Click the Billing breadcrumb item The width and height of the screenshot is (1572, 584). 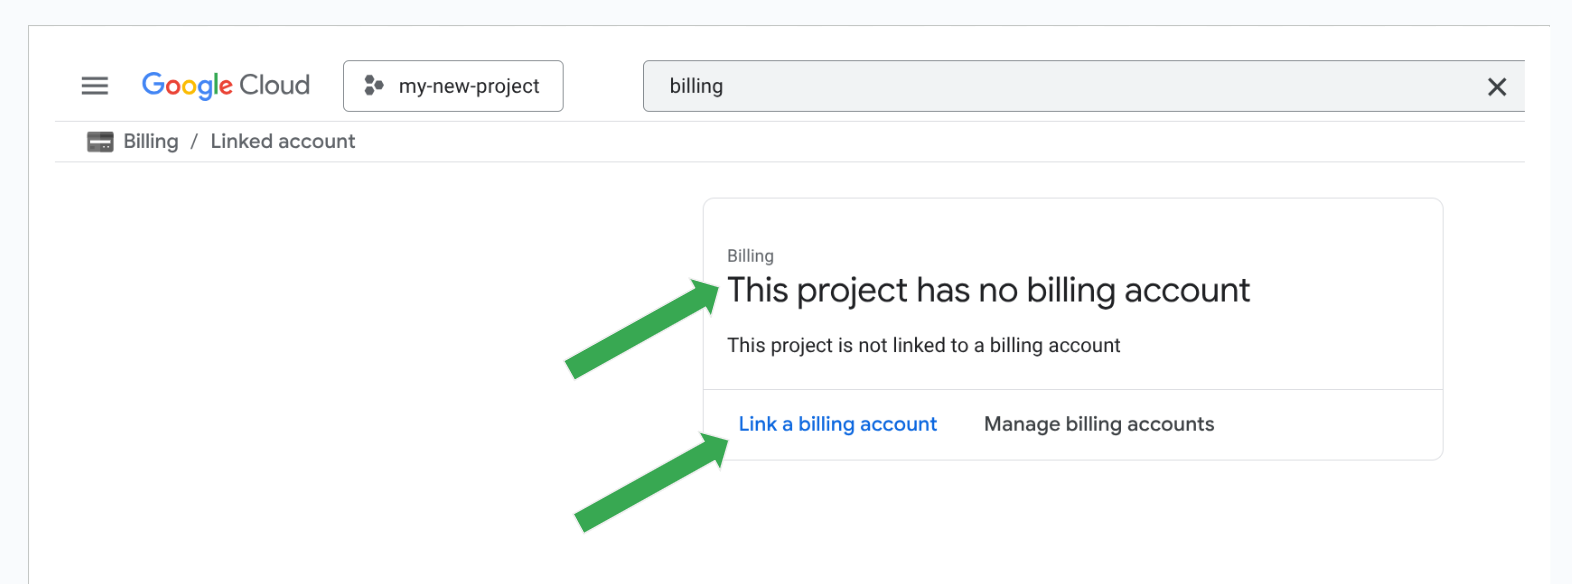coord(150,141)
